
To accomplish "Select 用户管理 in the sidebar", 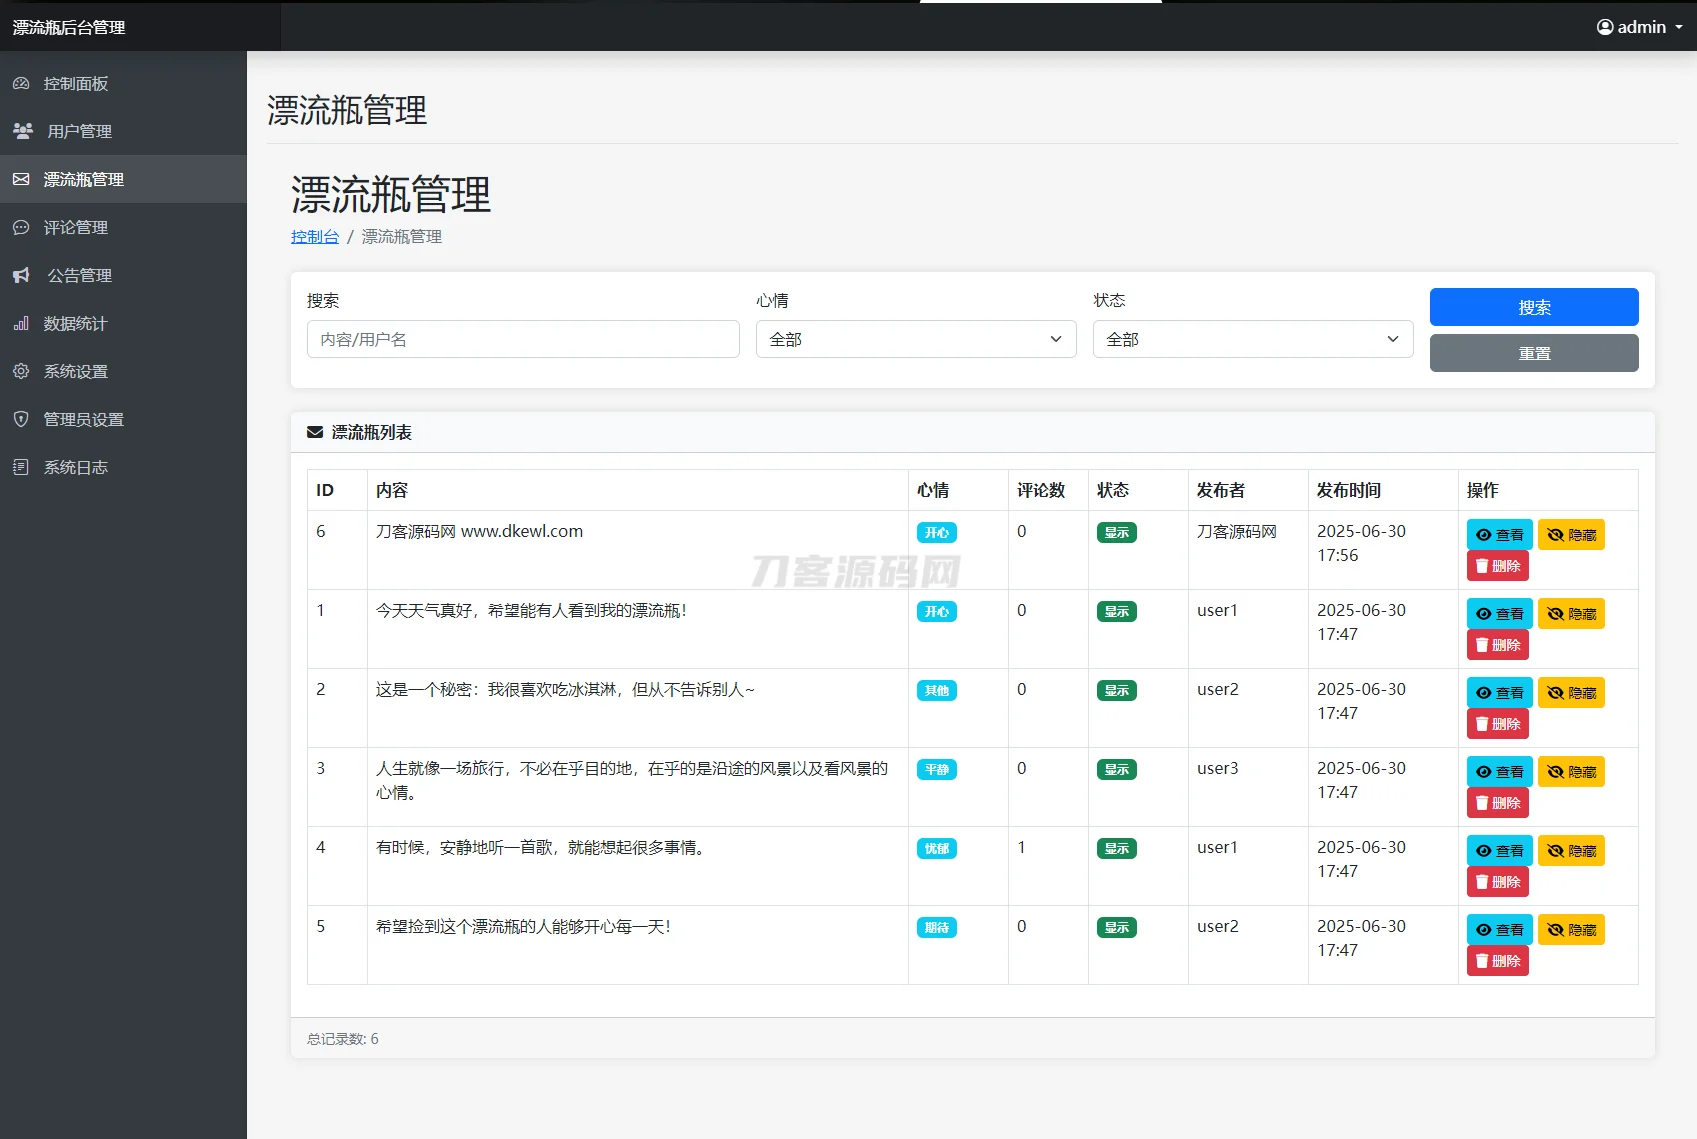I will [79, 131].
